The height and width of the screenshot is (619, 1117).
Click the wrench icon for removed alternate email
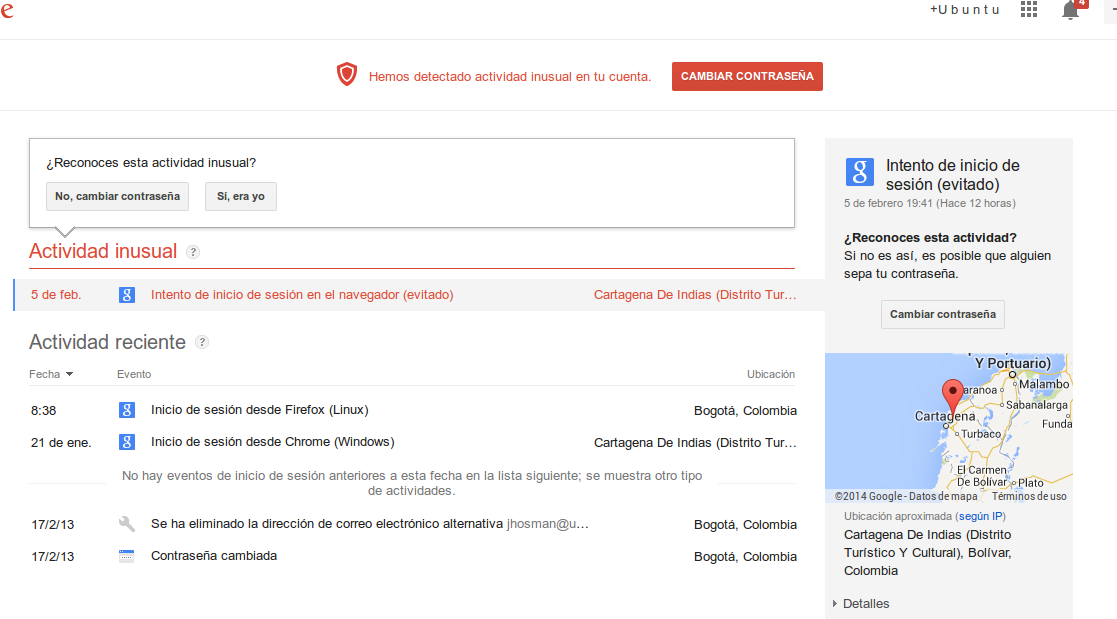127,524
